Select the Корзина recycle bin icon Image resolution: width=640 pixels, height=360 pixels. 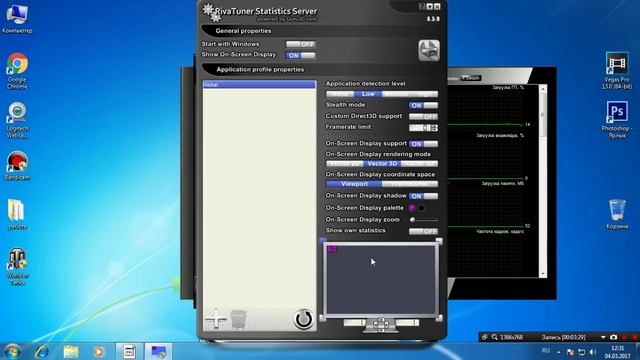pos(617,214)
